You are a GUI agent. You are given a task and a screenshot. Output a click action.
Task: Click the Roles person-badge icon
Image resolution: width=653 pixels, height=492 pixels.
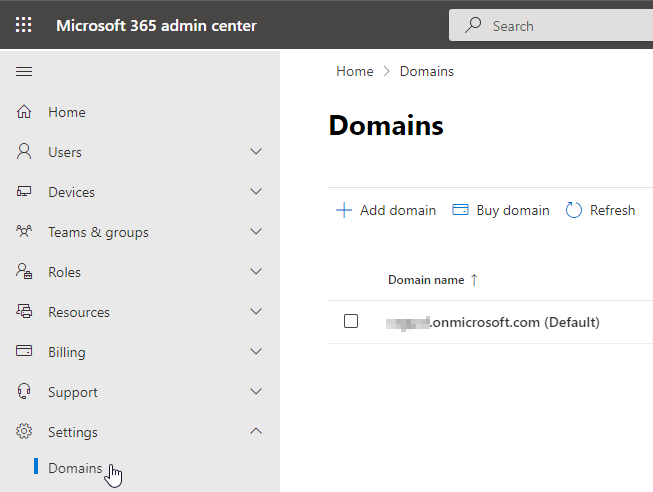[24, 271]
